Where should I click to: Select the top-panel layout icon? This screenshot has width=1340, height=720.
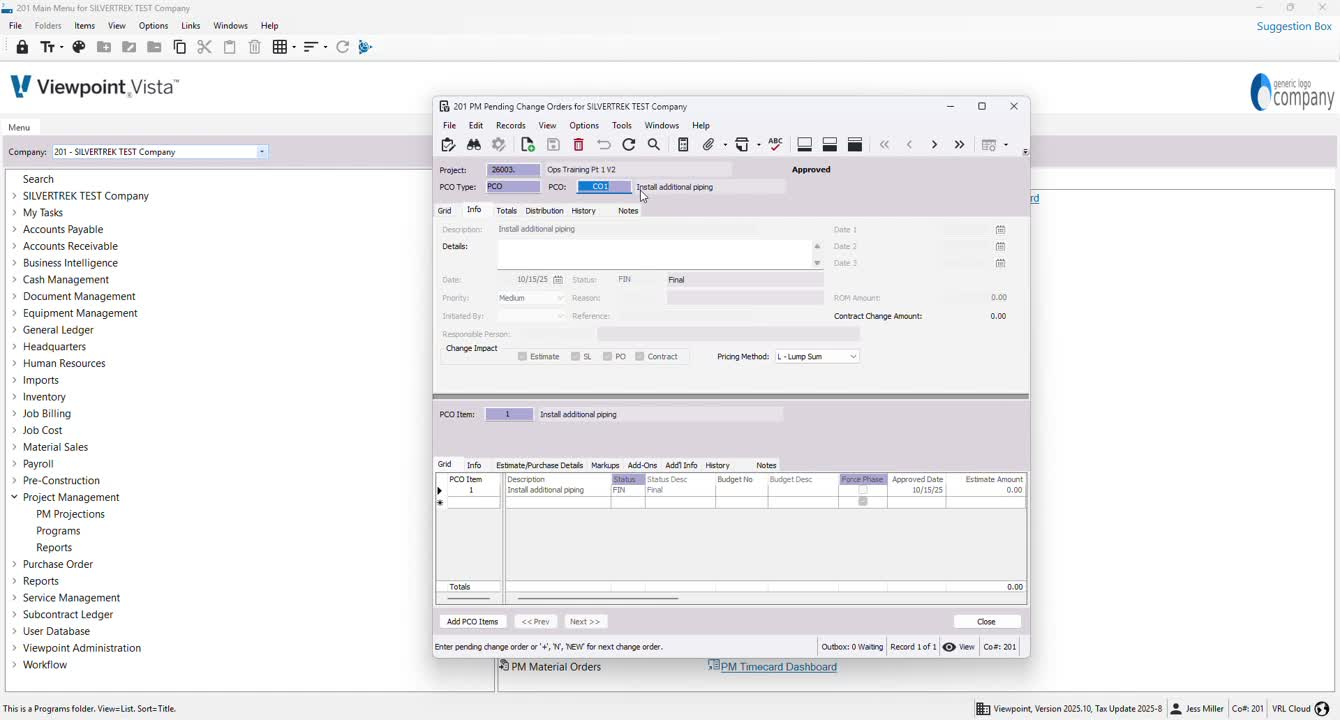click(x=855, y=145)
